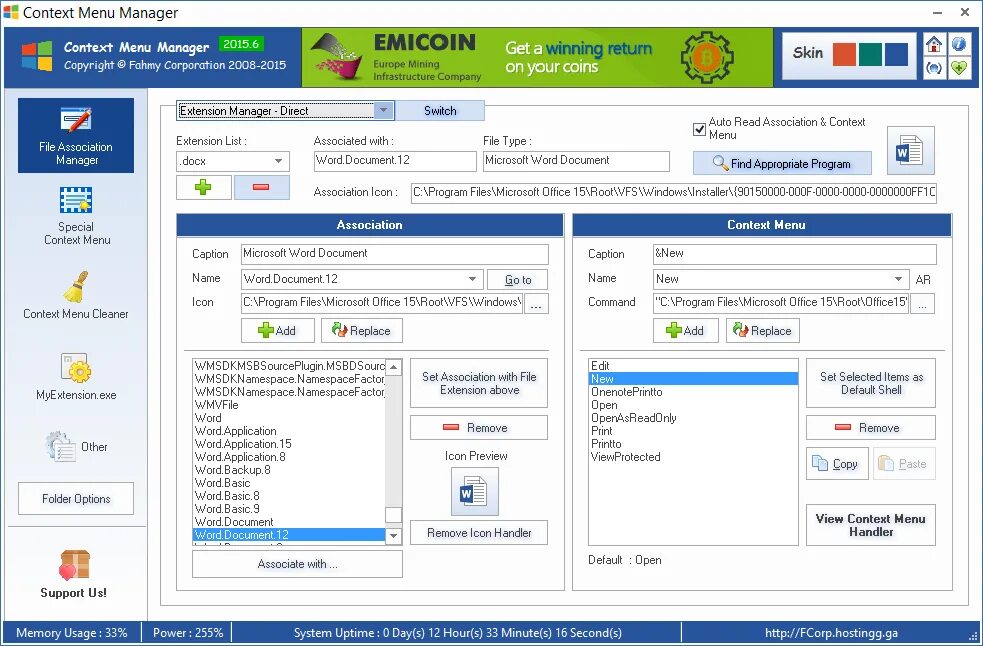Click the Switch button
Screen dimensions: 983x646
coord(440,110)
